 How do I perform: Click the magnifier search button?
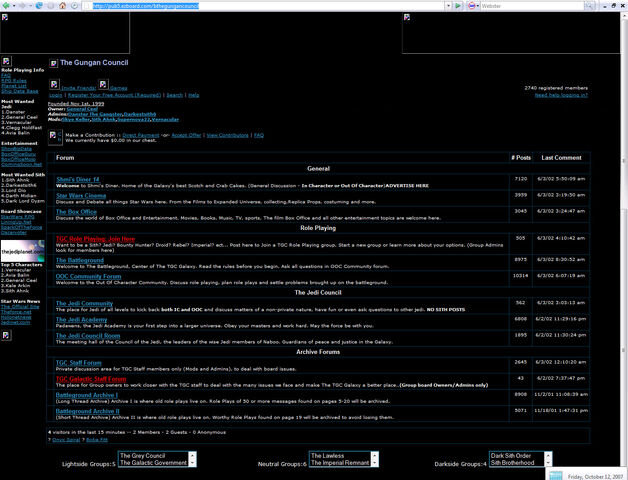(590, 6)
